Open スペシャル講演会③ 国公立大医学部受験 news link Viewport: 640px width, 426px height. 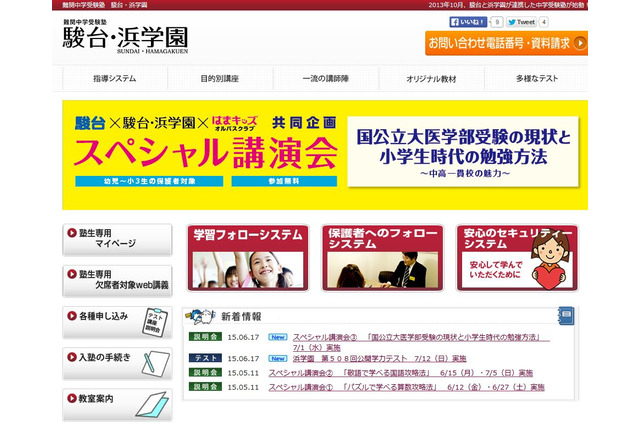pyautogui.click(x=421, y=342)
